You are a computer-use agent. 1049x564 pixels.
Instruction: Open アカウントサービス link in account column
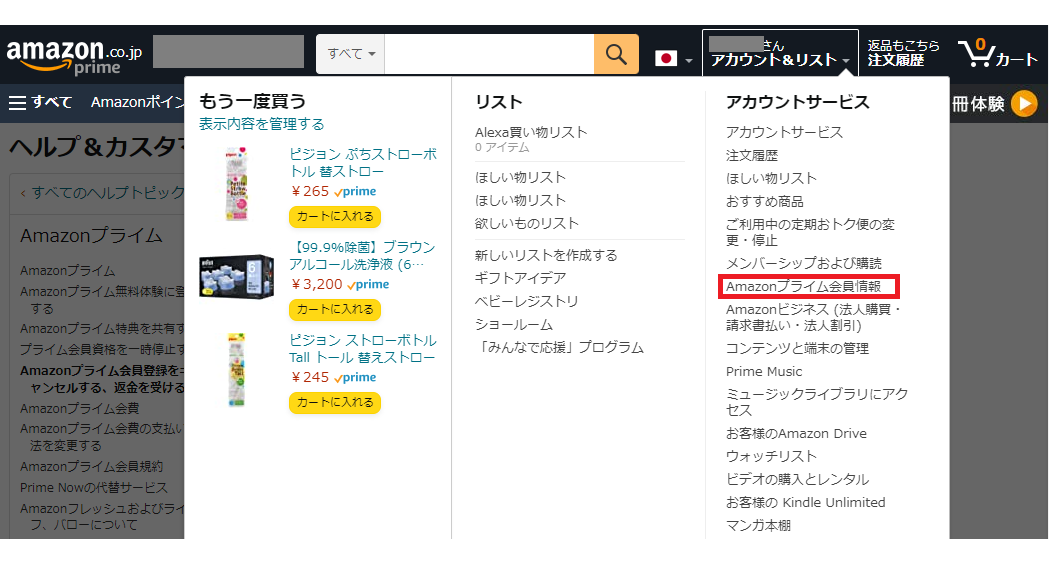[784, 132]
